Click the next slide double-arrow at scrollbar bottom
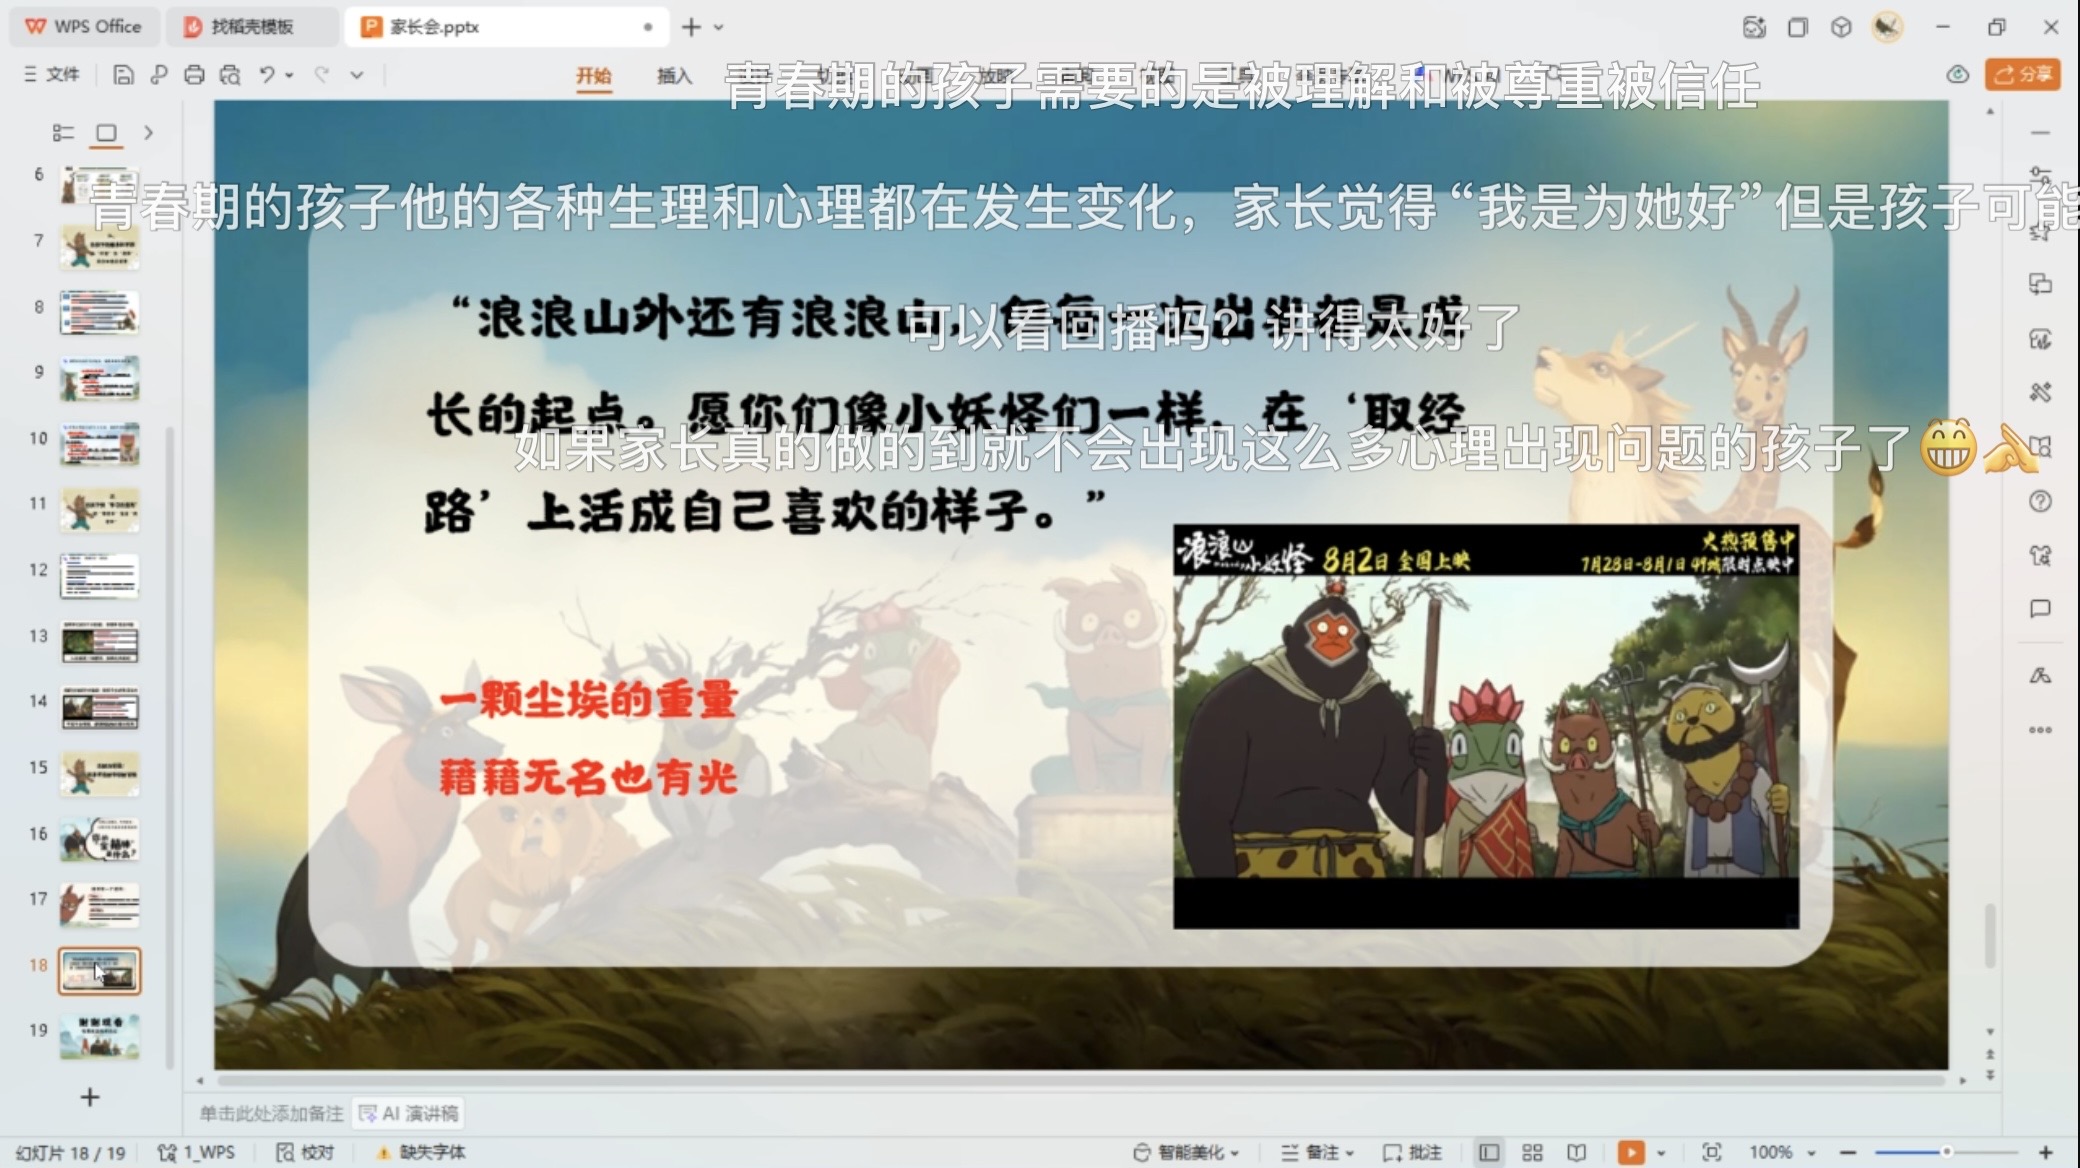The image size is (2080, 1168). click(1990, 1076)
